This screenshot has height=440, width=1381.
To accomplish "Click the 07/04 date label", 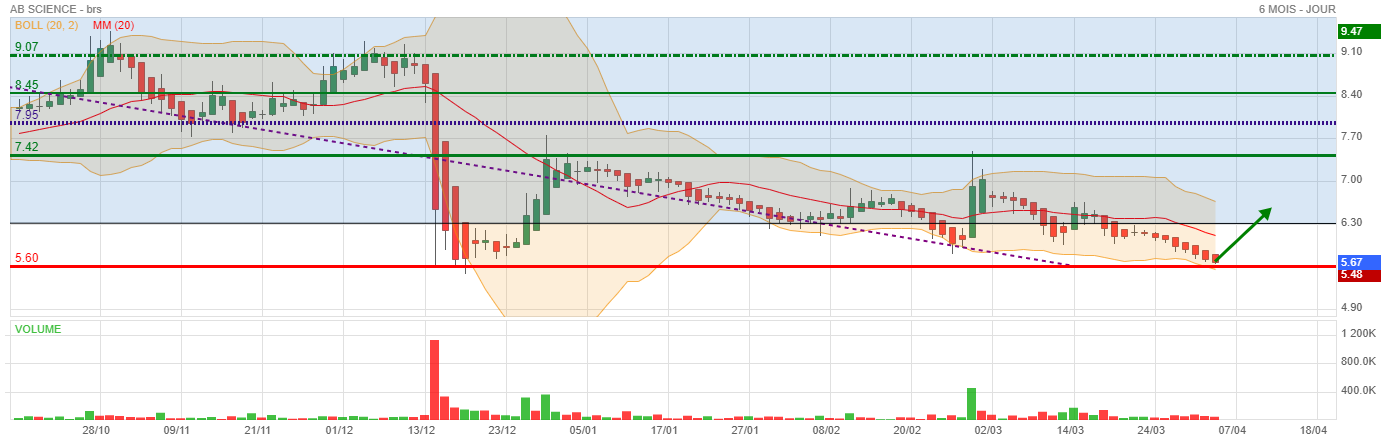I will pyautogui.click(x=1232, y=430).
